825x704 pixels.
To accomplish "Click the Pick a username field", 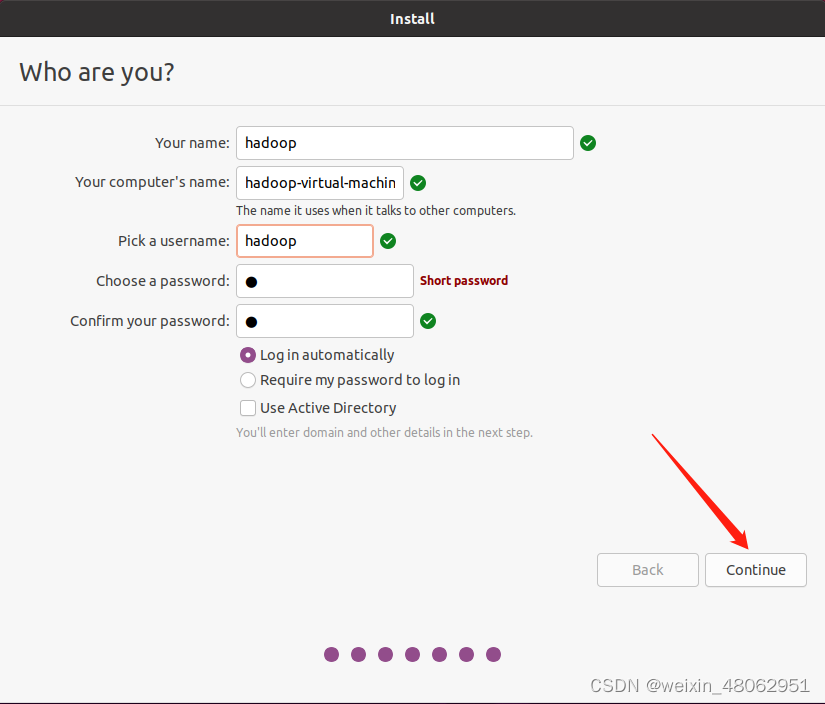I will coord(304,241).
